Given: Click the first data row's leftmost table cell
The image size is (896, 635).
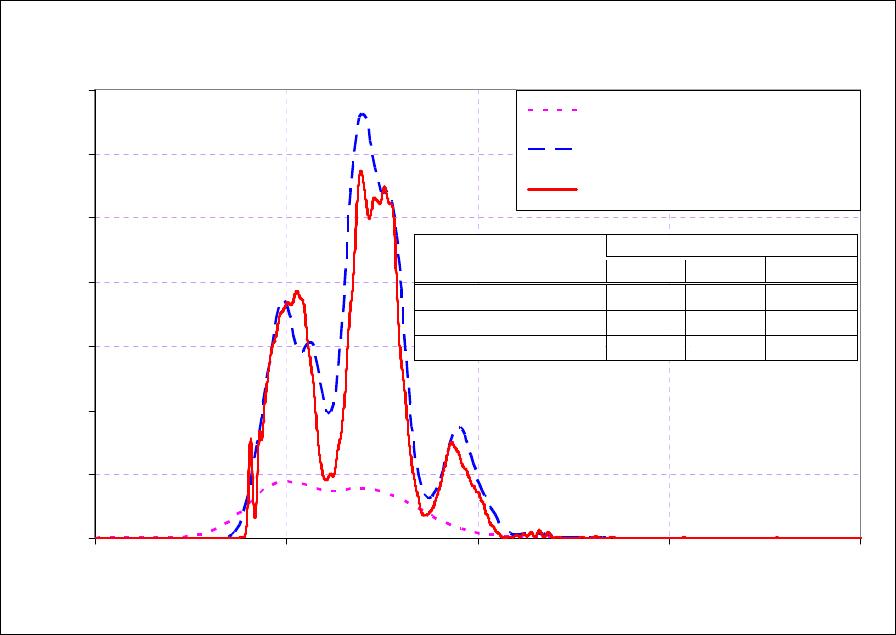Looking at the screenshot, I should [x=510, y=297].
